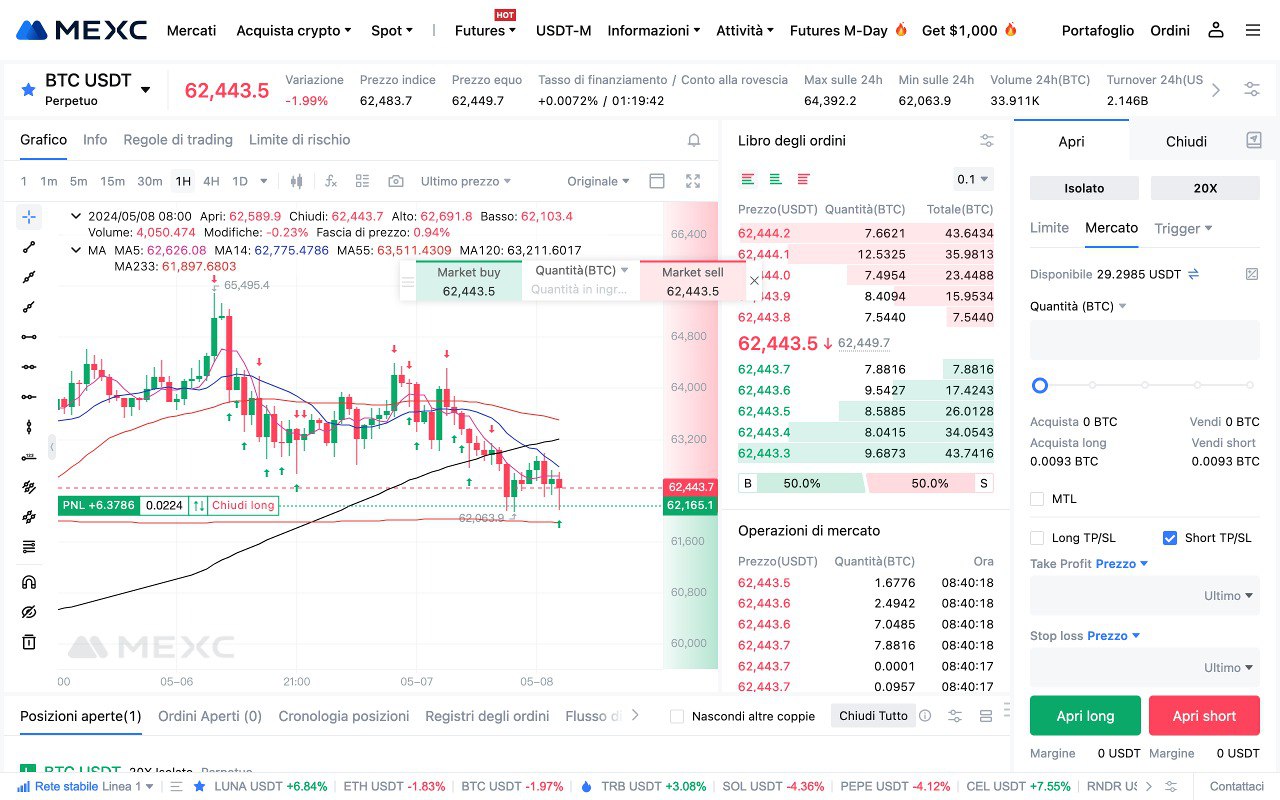
Task: Open the calculator icon beside Chiudi tab
Action: tap(1254, 141)
